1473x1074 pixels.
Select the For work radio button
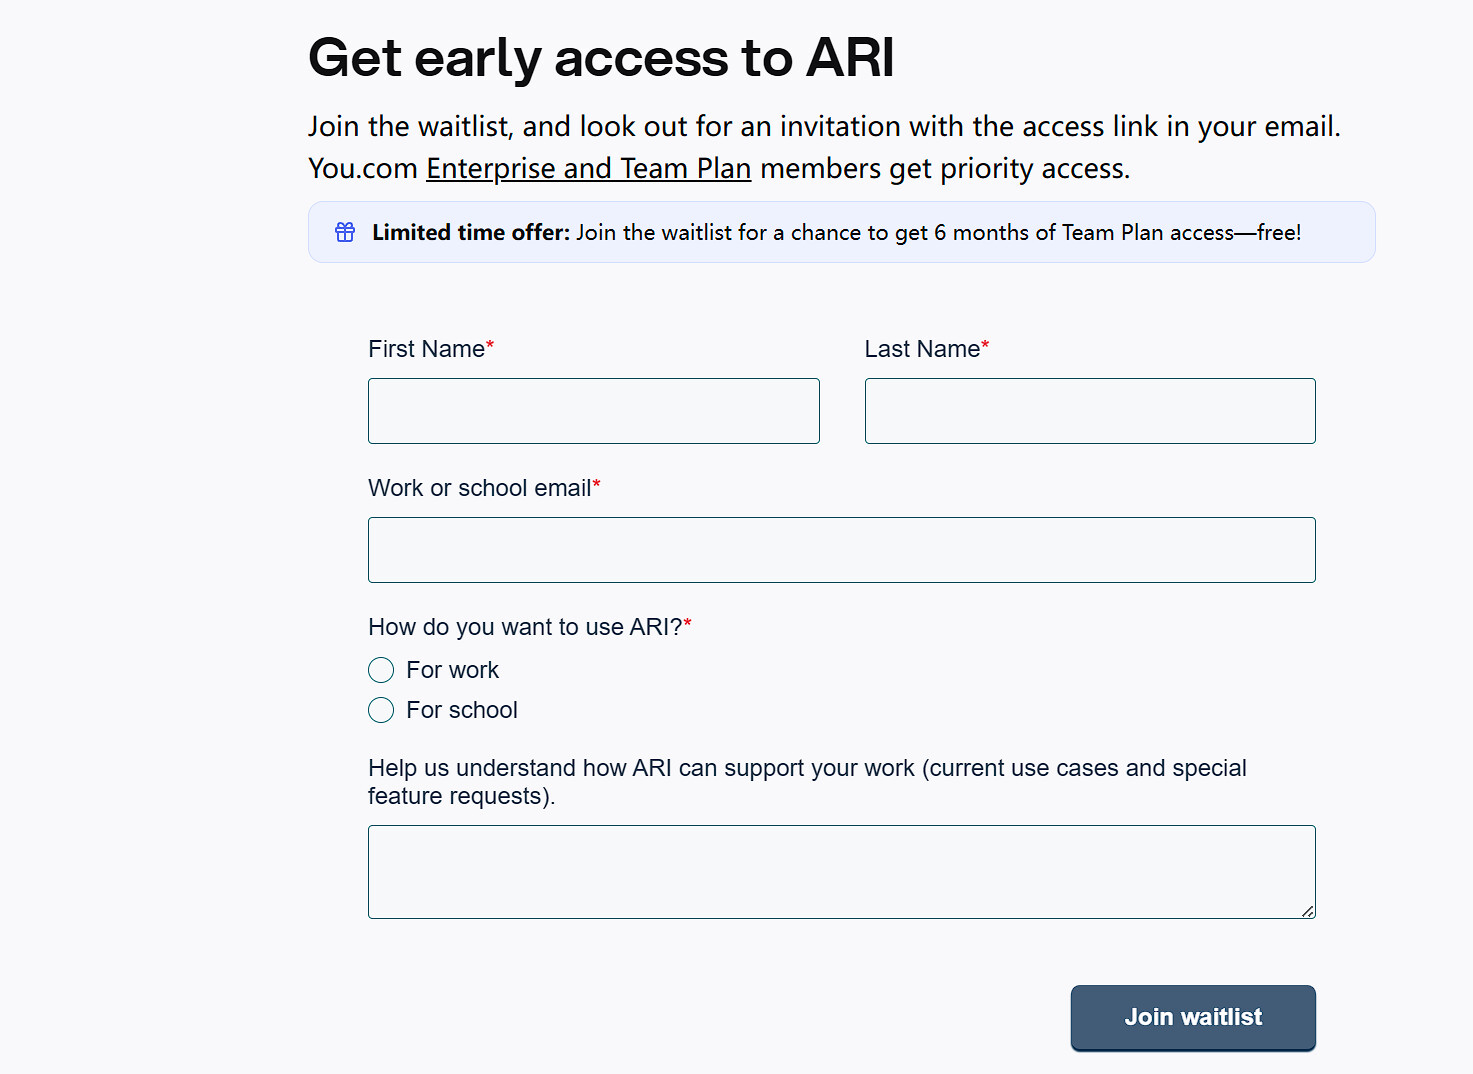click(x=381, y=670)
